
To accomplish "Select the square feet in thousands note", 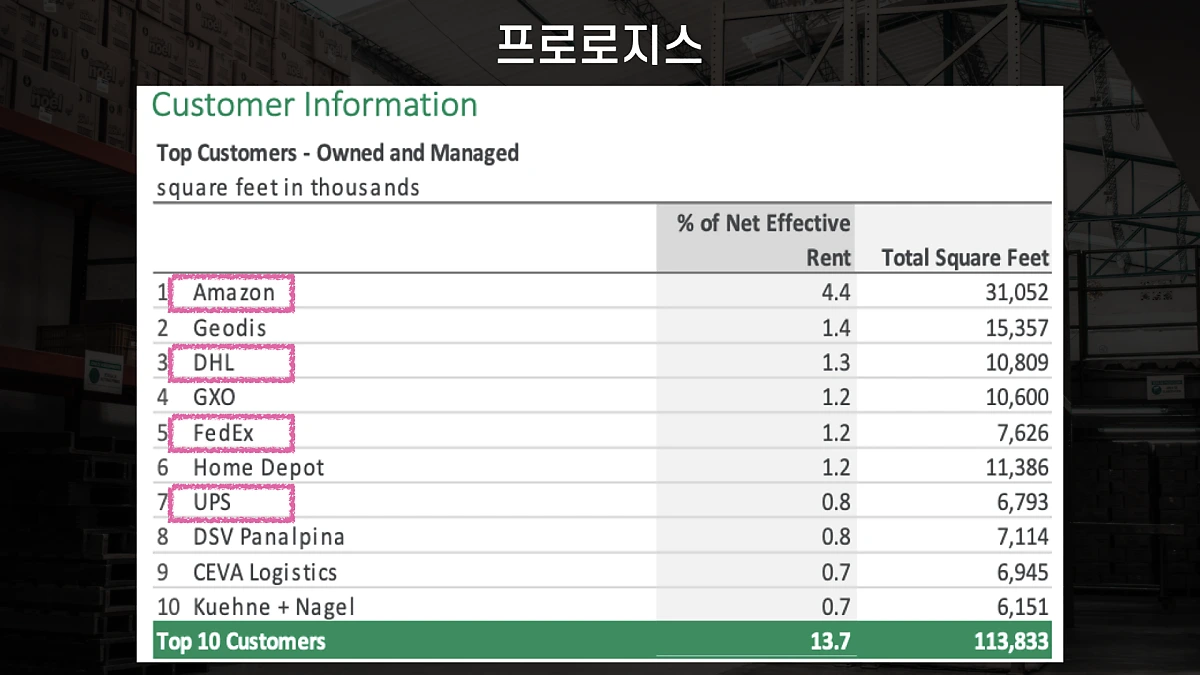I will point(287,188).
